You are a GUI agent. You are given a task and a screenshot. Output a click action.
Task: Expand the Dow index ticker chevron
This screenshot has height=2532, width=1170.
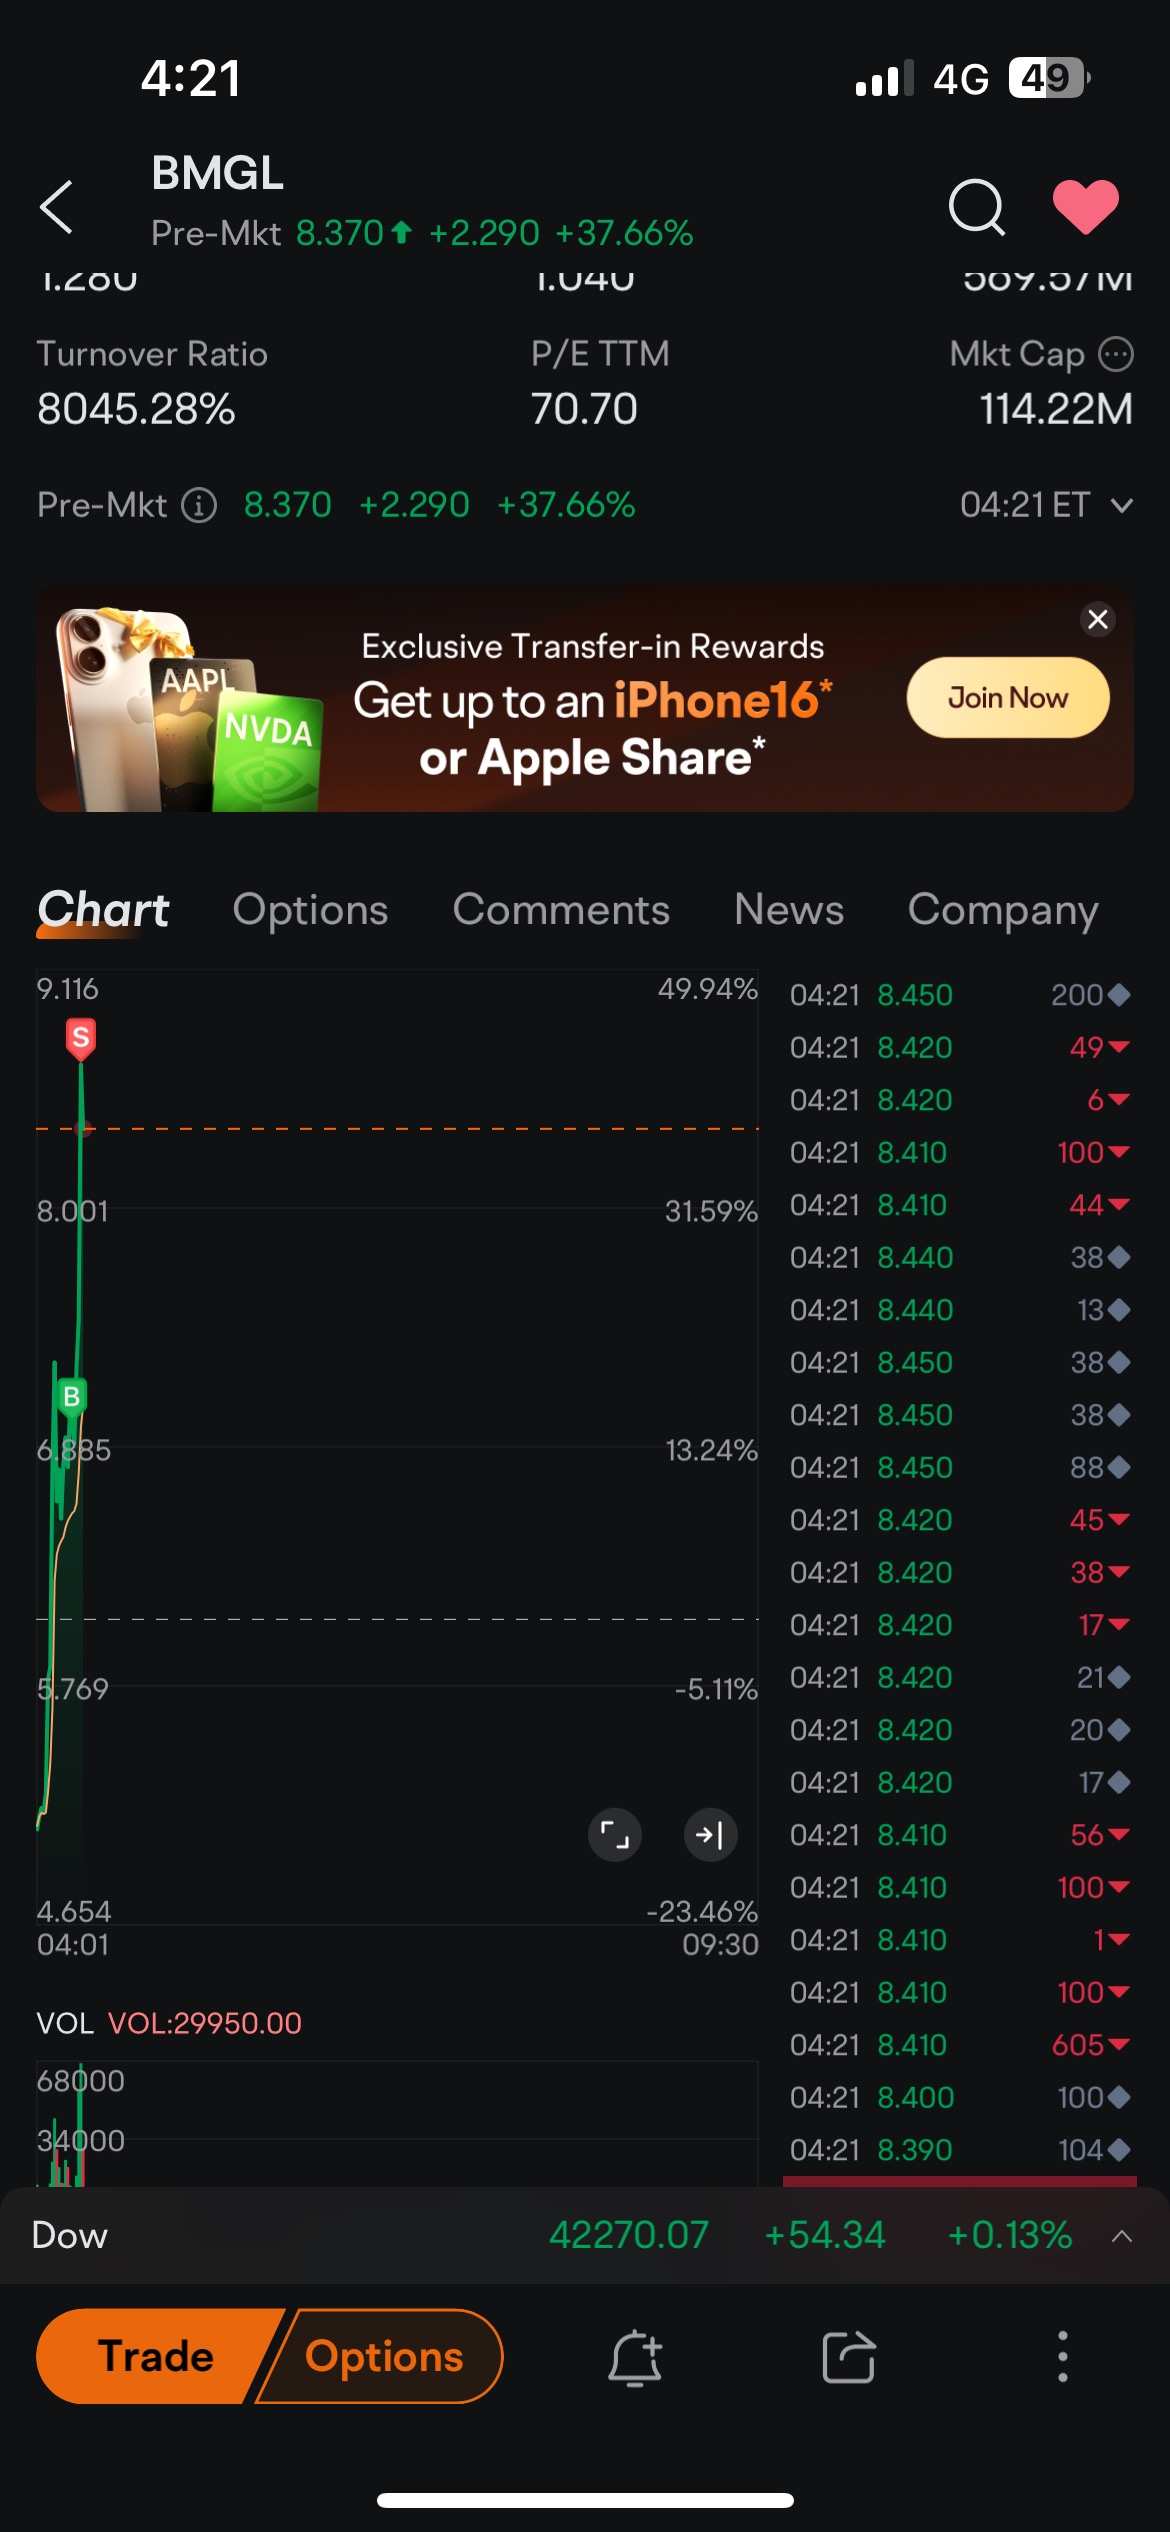coord(1122,2236)
